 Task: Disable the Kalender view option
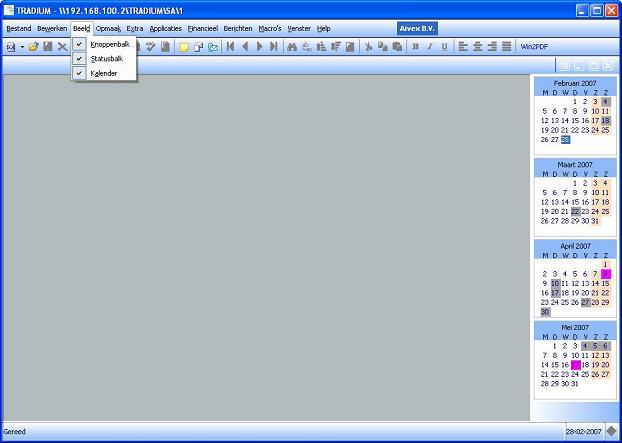coord(104,73)
